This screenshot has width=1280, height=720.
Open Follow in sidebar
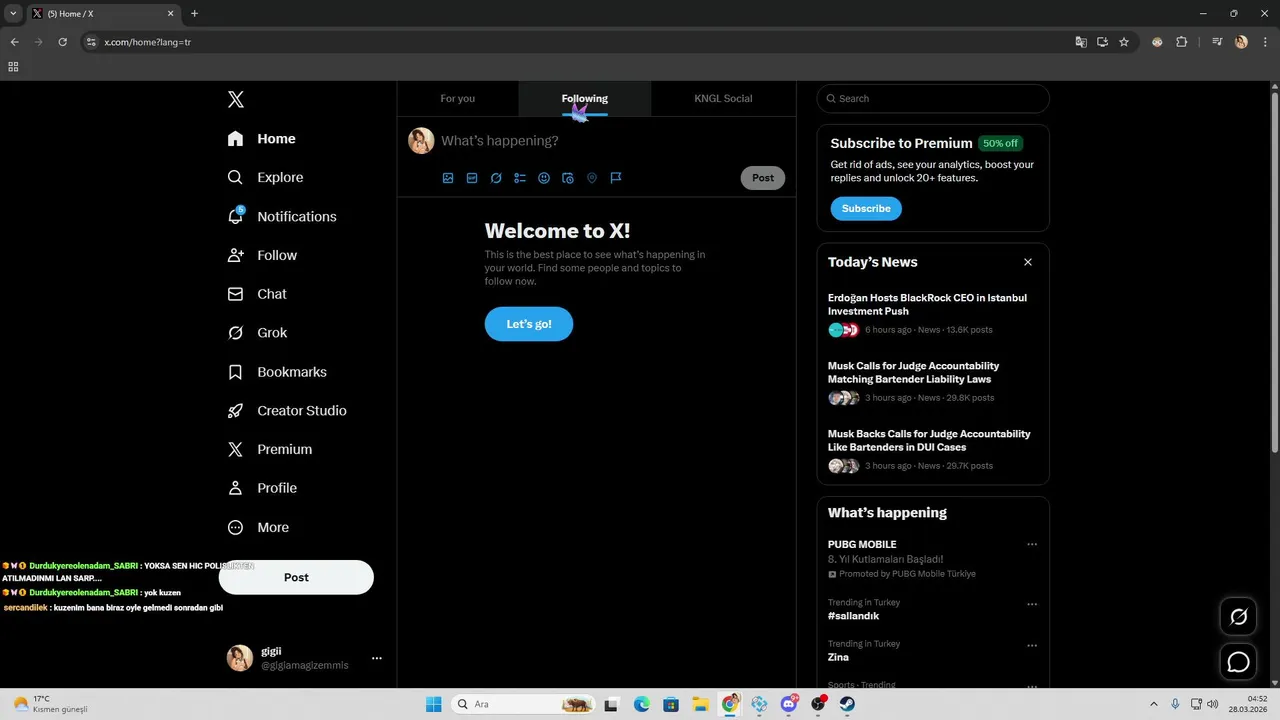[262, 255]
